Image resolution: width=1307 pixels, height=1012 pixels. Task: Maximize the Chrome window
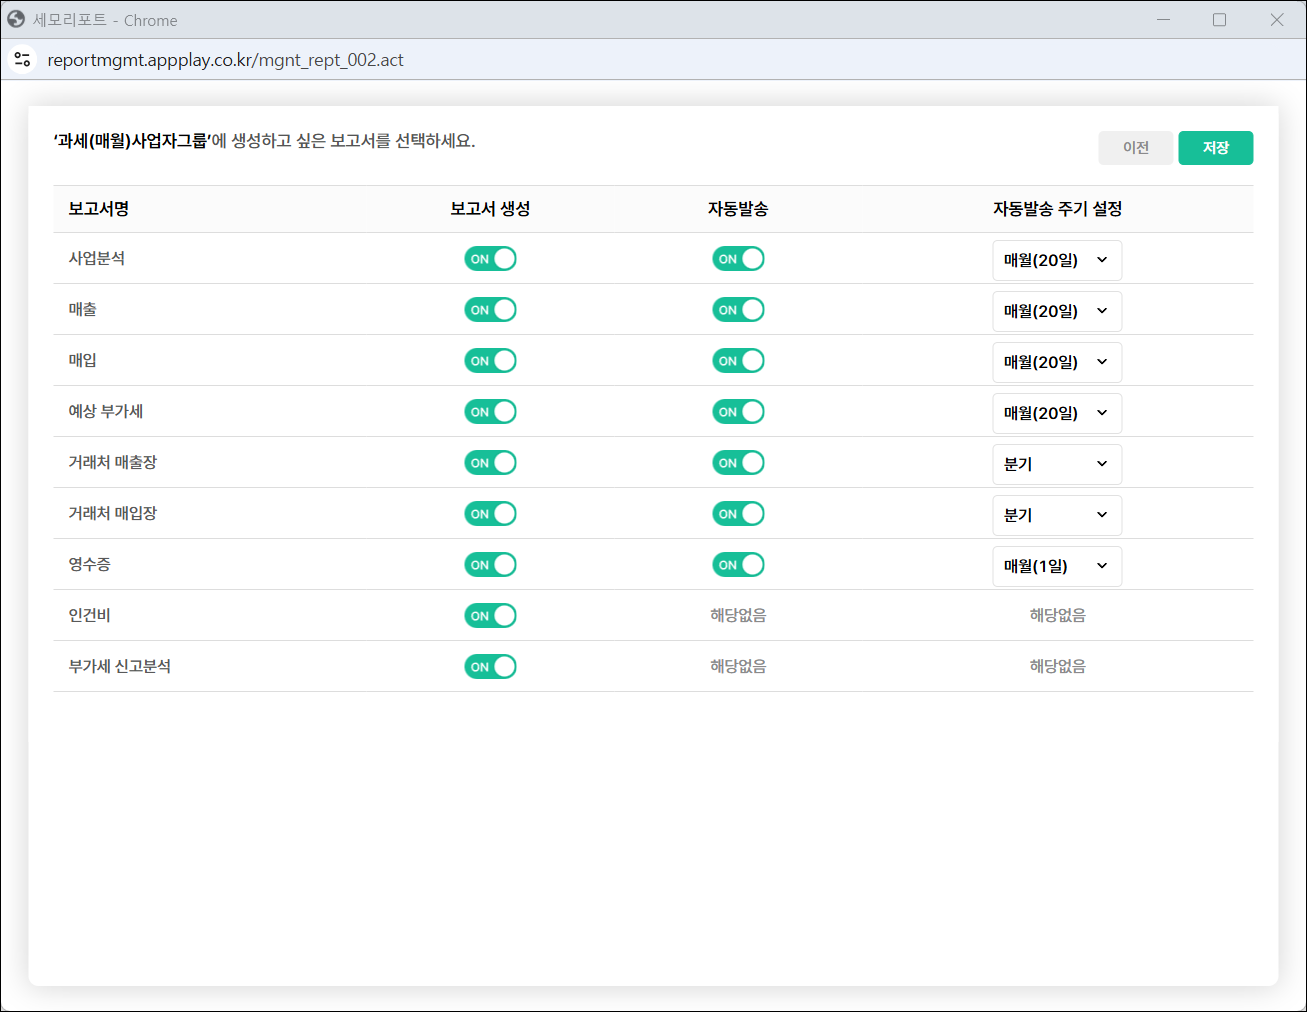point(1219,20)
